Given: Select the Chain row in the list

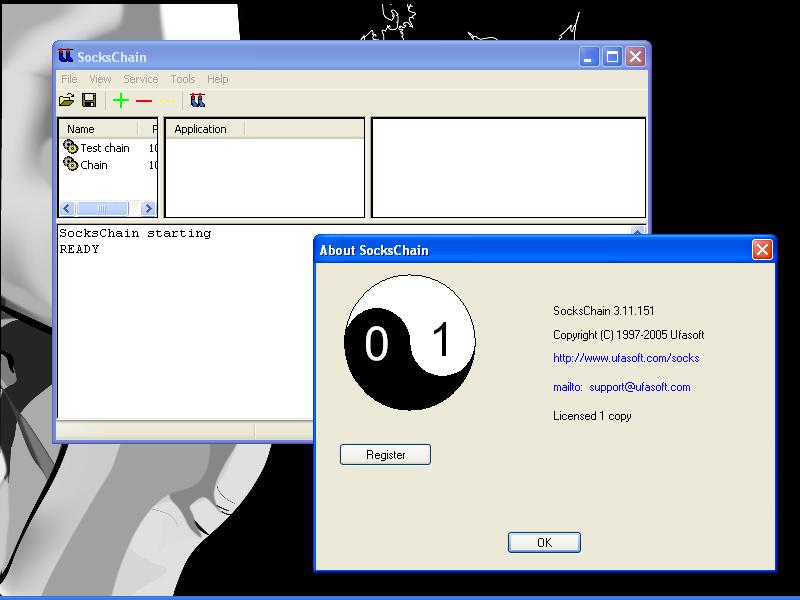Looking at the screenshot, I should [x=109, y=165].
